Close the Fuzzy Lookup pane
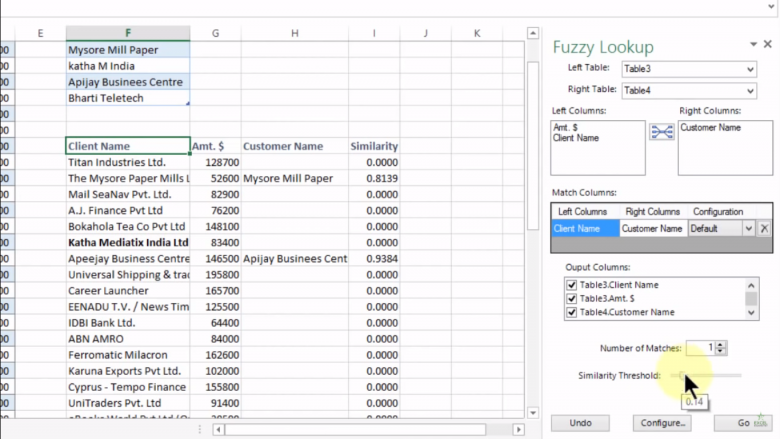 pyautogui.click(x=768, y=44)
